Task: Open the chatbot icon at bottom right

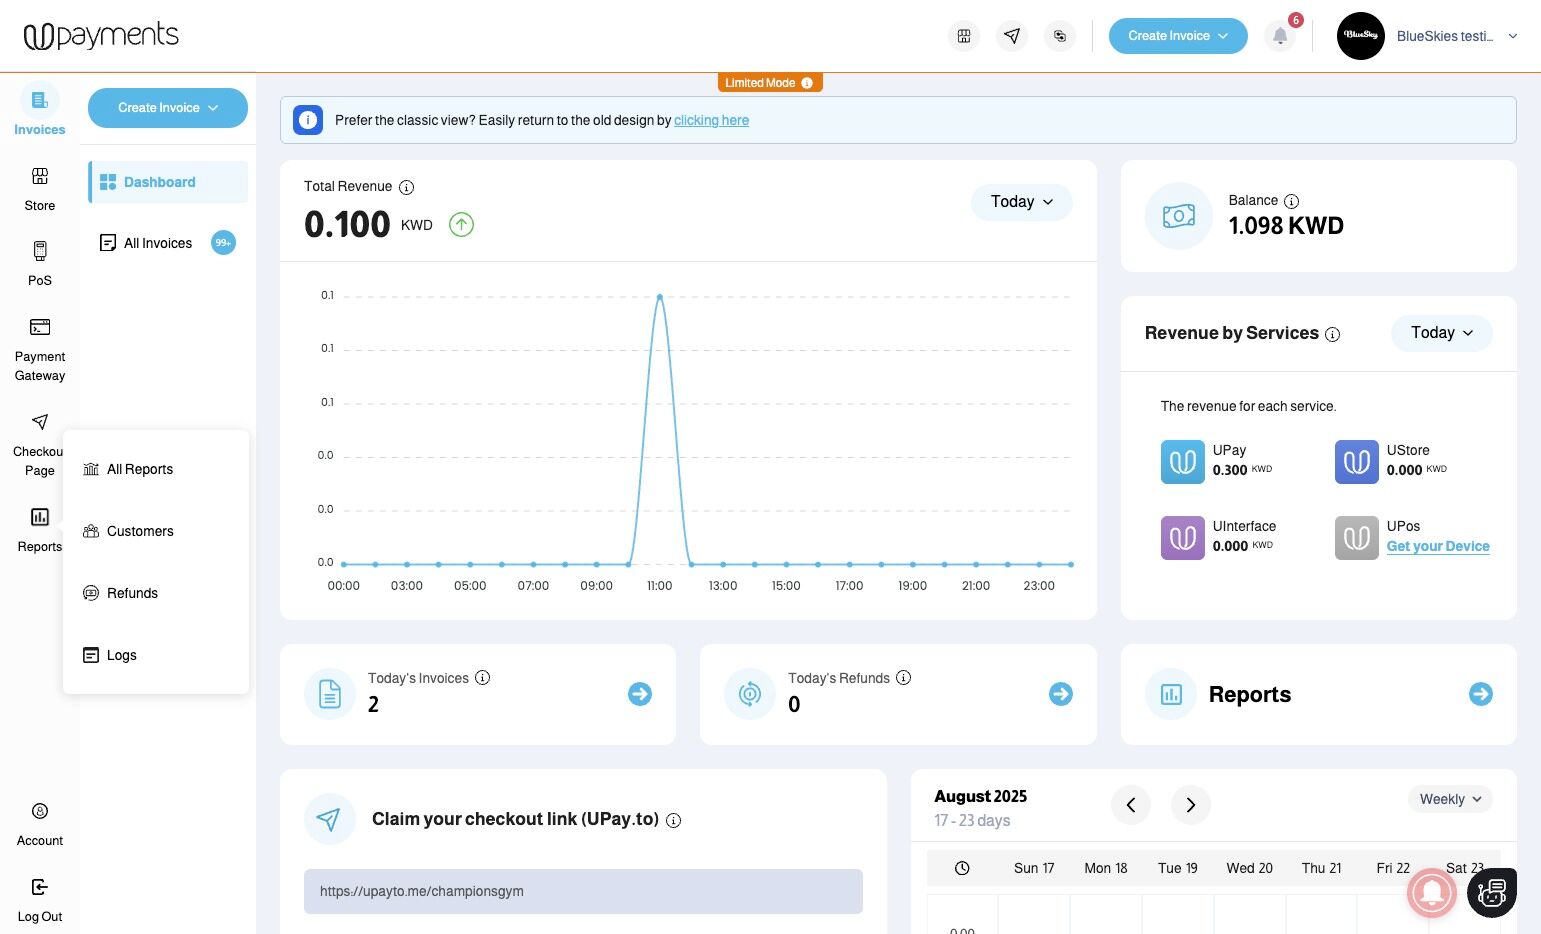Action: pyautogui.click(x=1492, y=892)
